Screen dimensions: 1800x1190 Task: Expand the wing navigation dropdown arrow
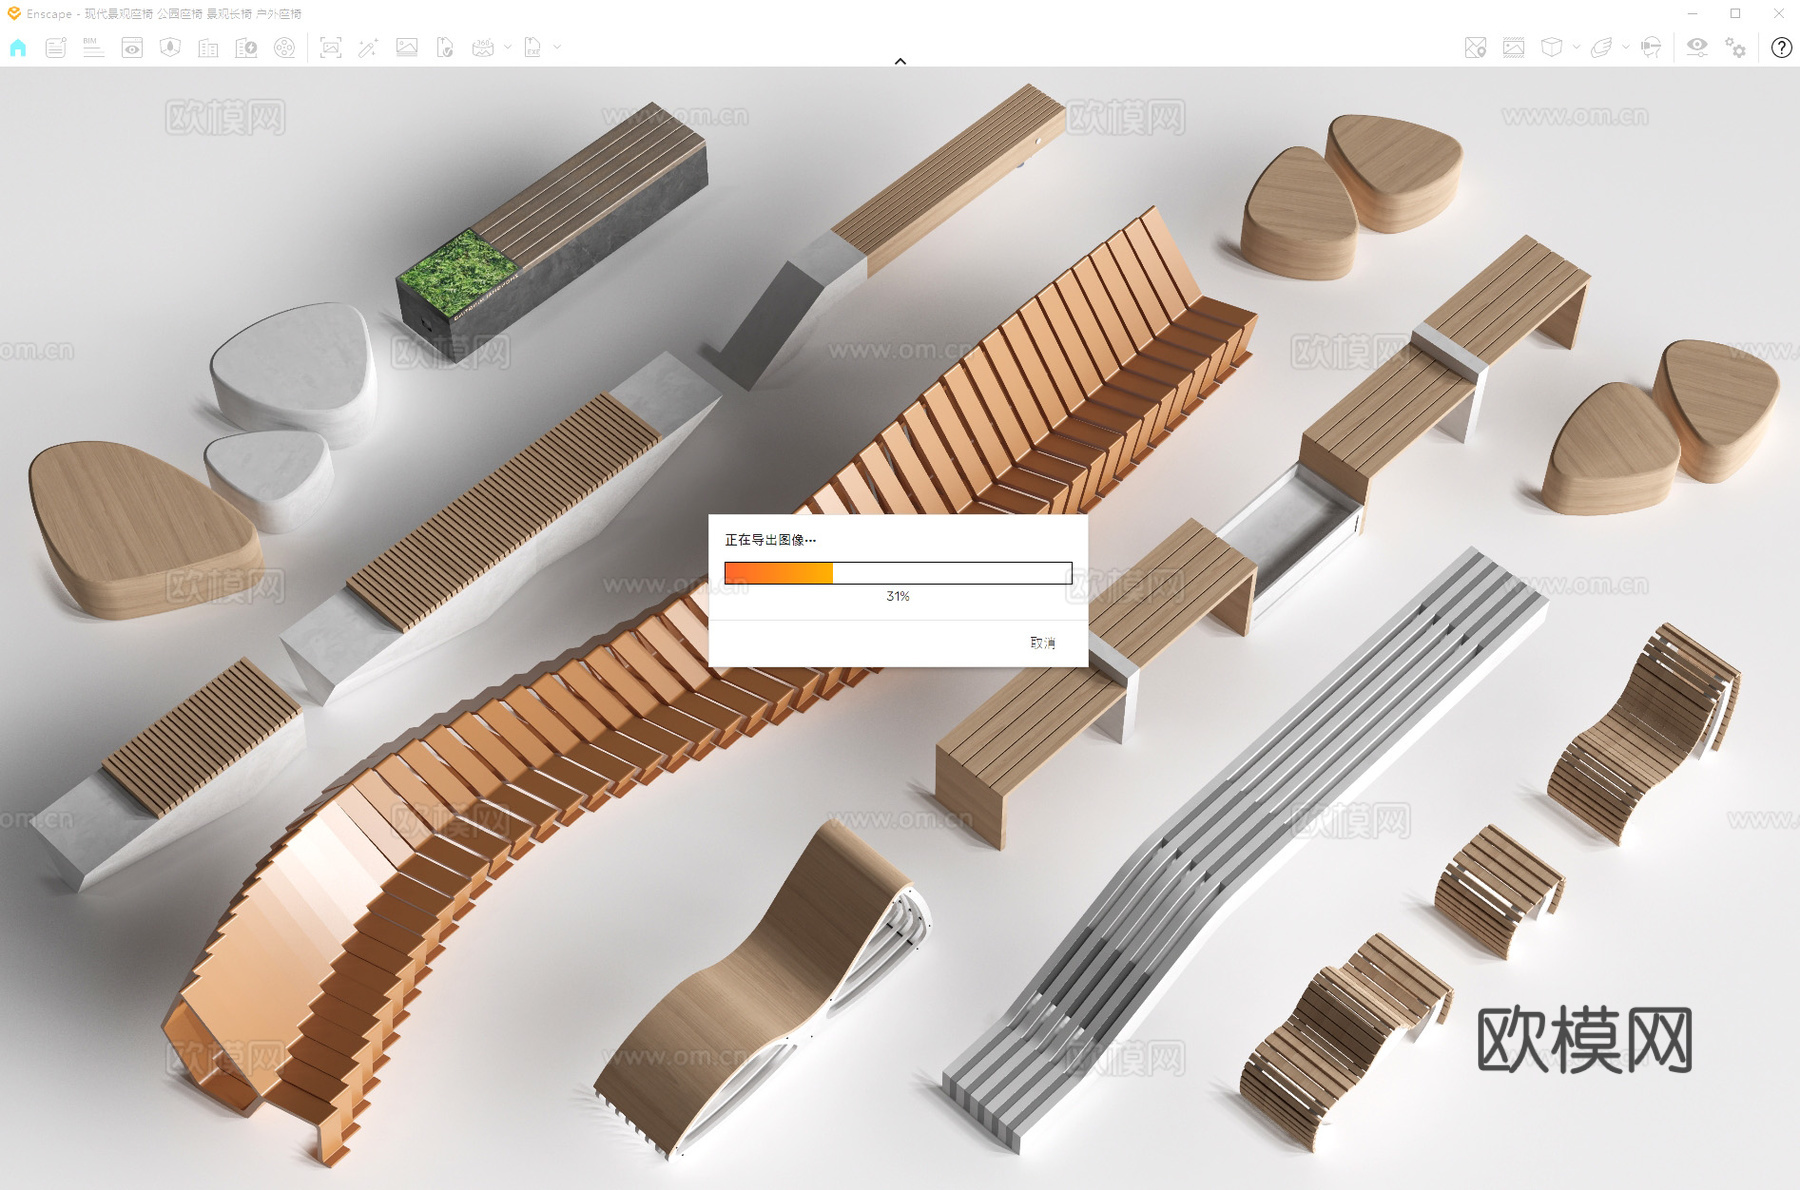point(1625,47)
